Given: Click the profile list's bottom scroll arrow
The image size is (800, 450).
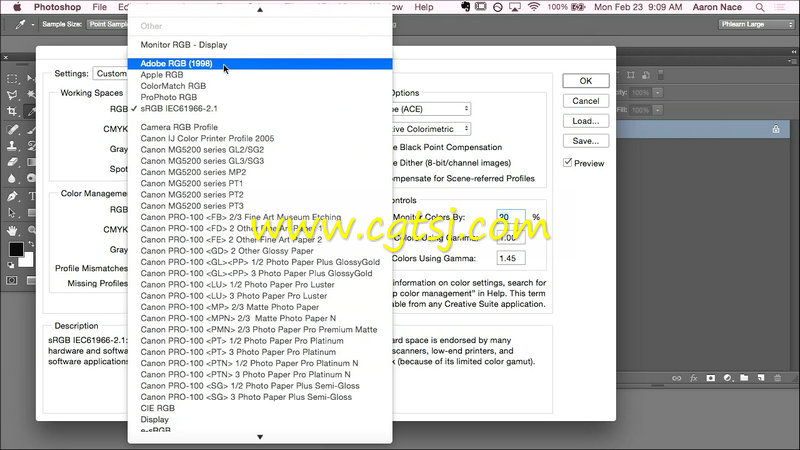Looking at the screenshot, I should pyautogui.click(x=260, y=437).
